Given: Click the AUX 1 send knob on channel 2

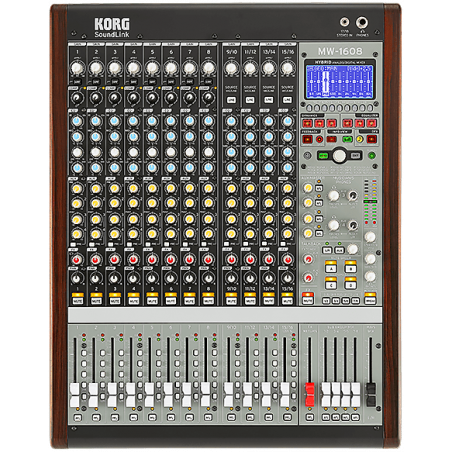Looking at the screenshot, I should pyautogui.click(x=96, y=189).
